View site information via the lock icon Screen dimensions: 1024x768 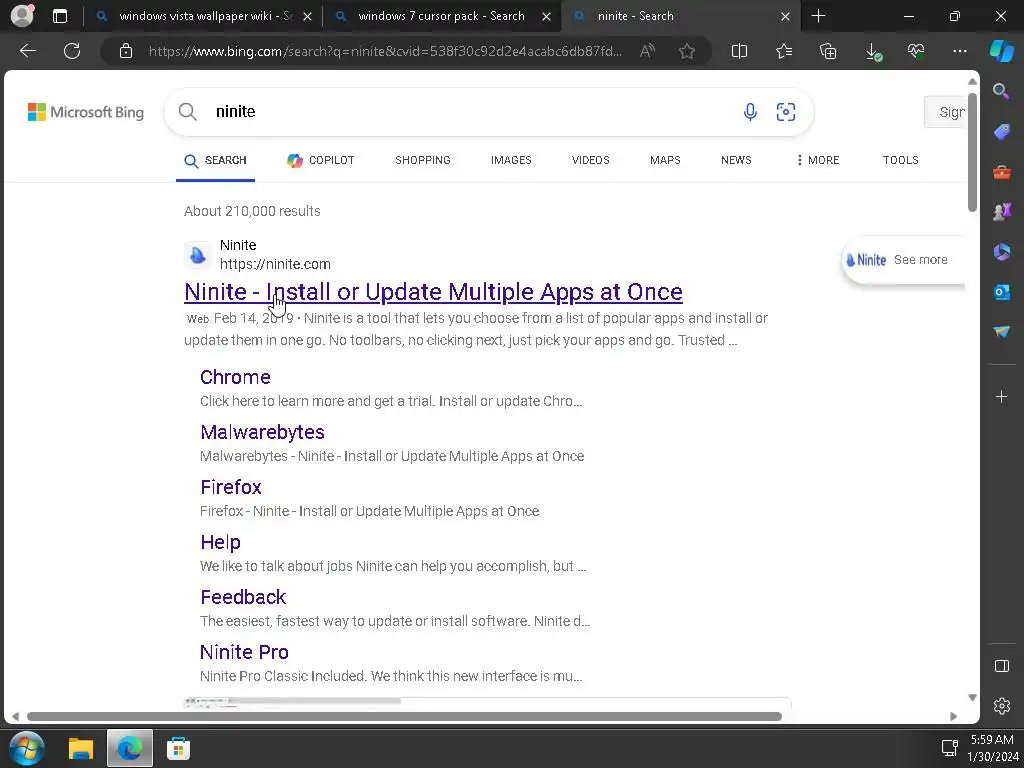(126, 51)
